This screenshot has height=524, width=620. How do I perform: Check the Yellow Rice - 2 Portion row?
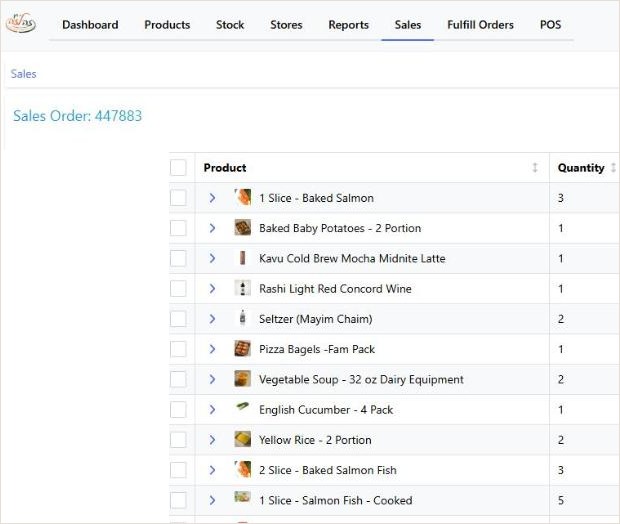[178, 440]
